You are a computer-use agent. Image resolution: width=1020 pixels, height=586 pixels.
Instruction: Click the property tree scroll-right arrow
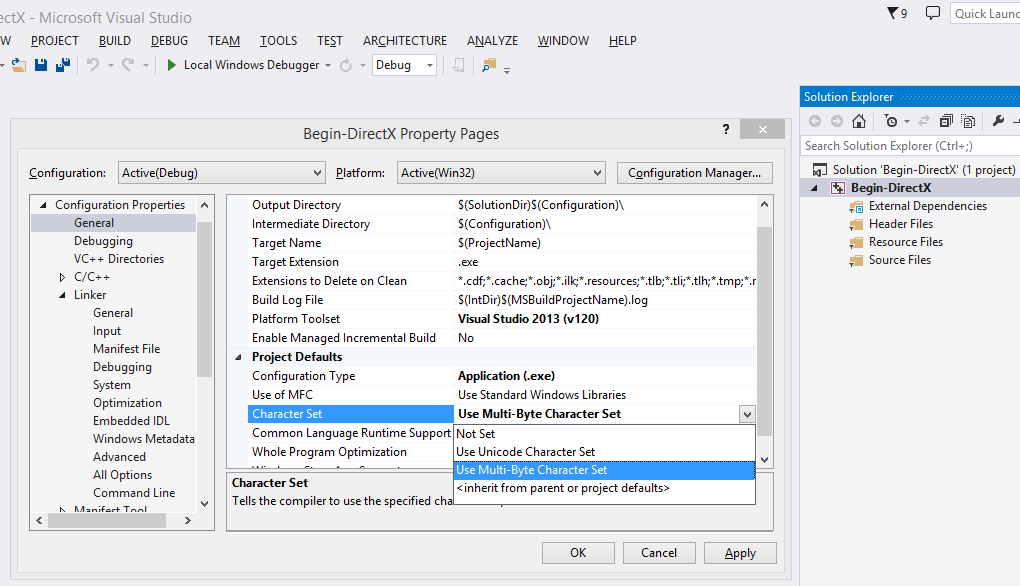(x=187, y=520)
